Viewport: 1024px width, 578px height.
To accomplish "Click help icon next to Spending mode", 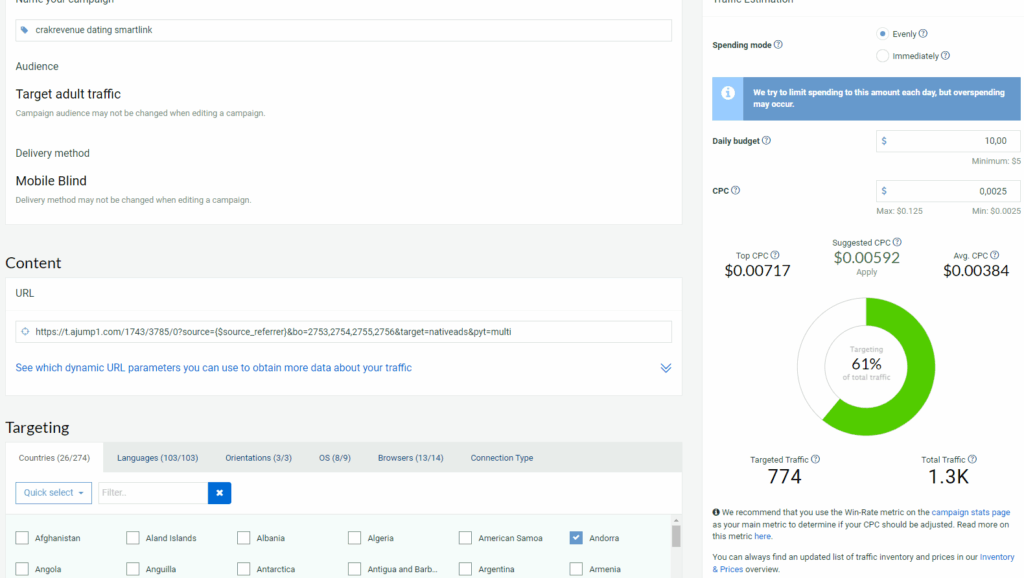I will 778,45.
